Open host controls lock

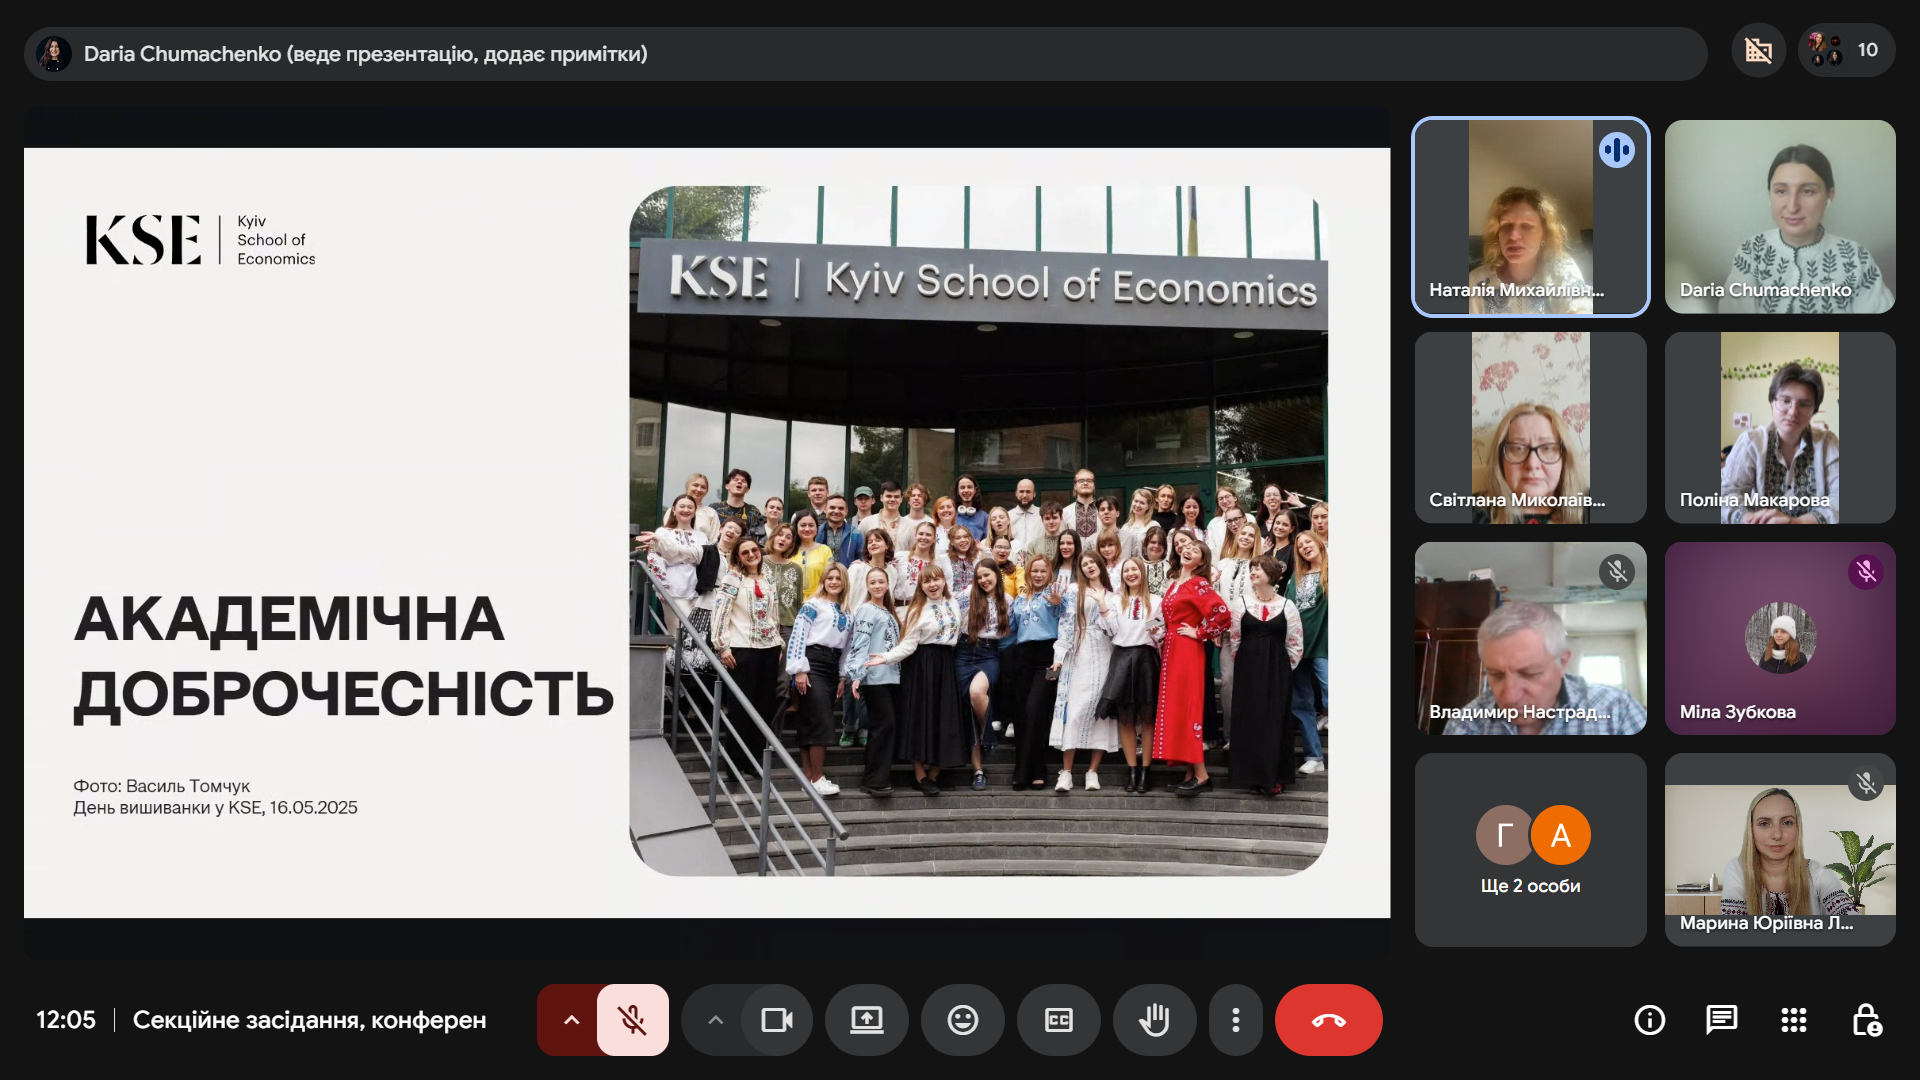[x=1866, y=1020]
